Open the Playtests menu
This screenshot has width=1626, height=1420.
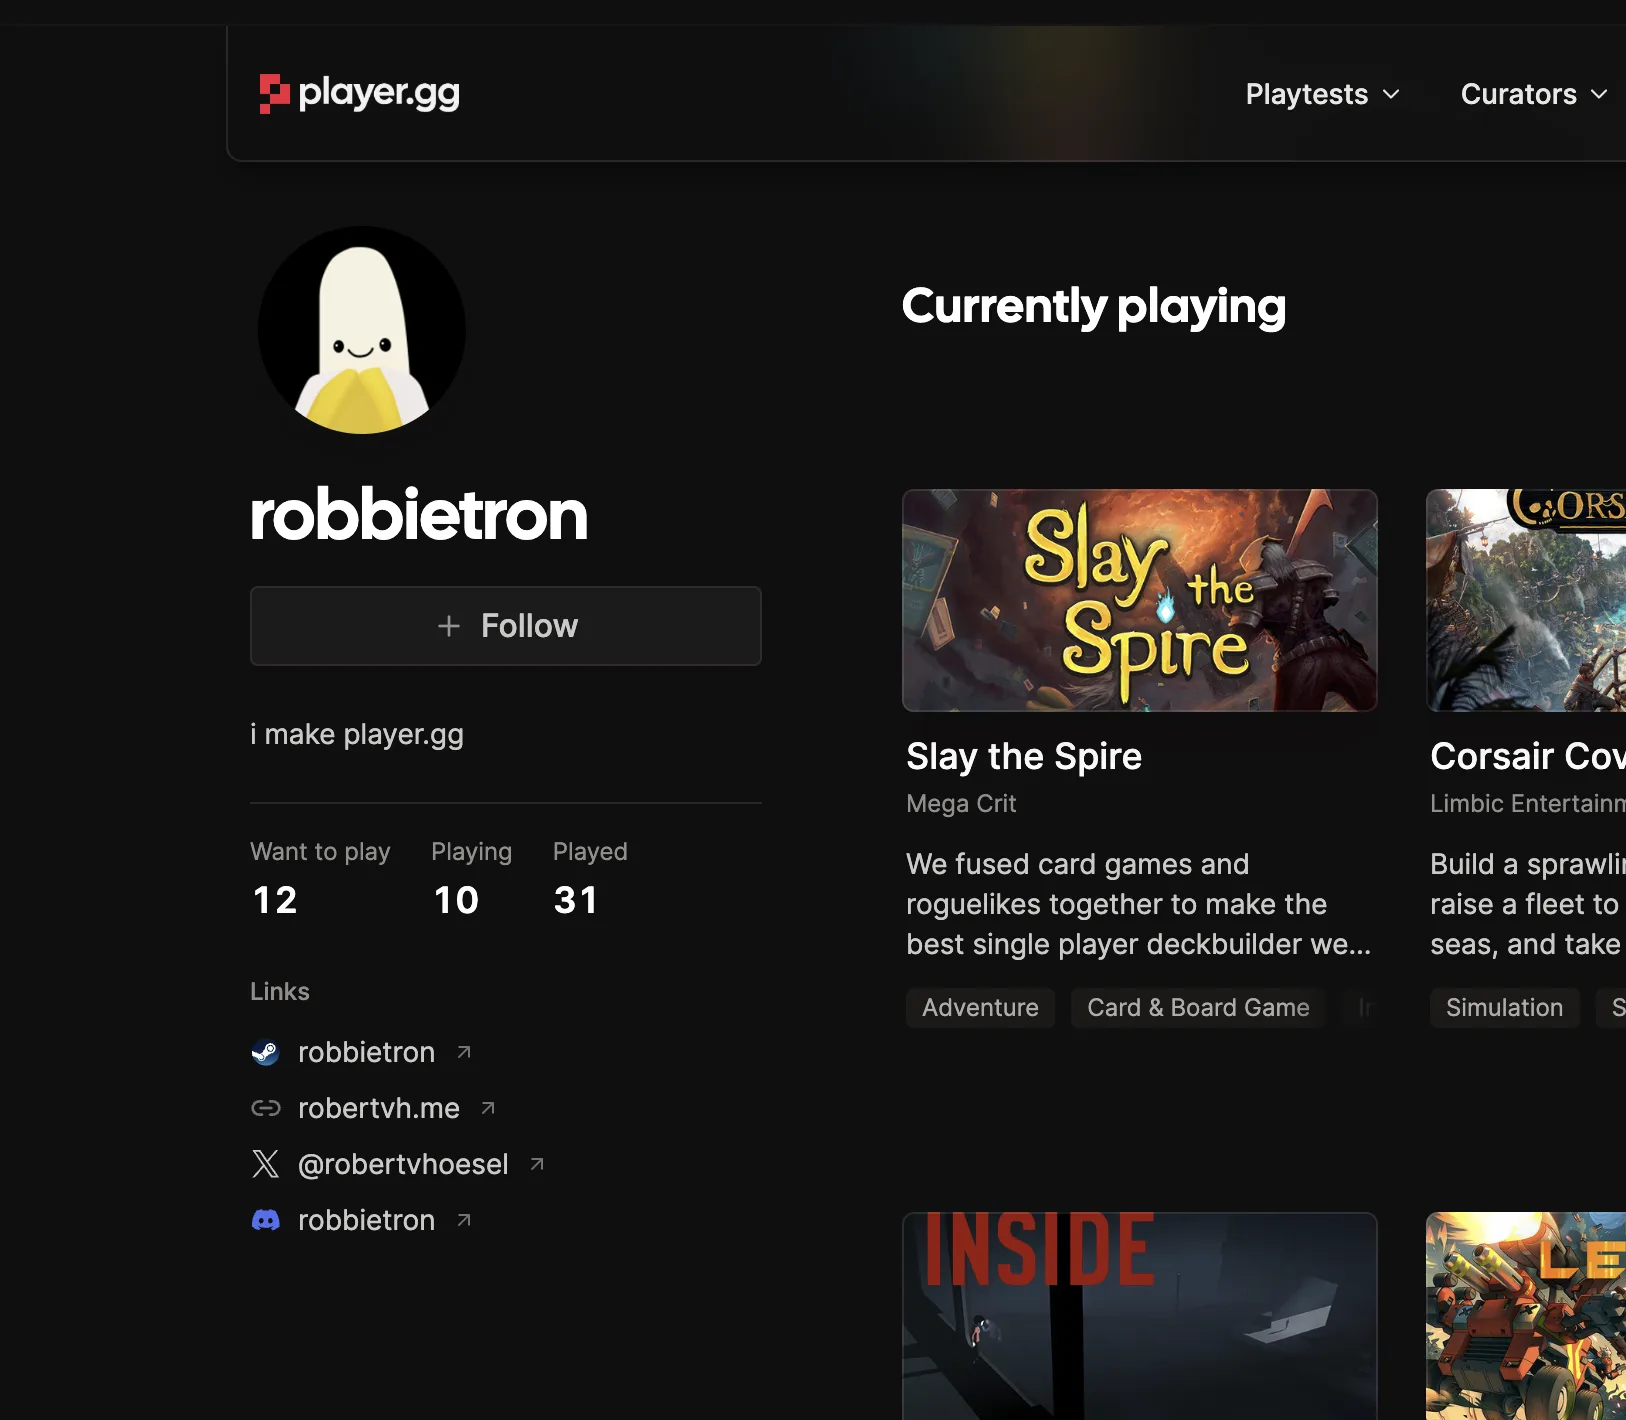click(x=1322, y=94)
